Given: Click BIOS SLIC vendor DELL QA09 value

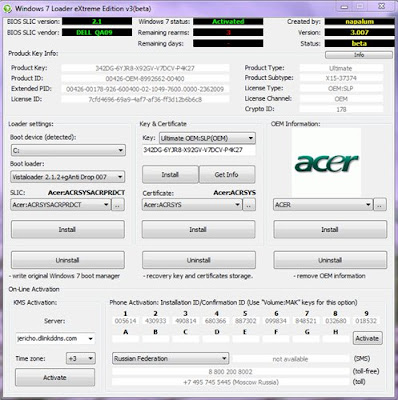Looking at the screenshot, I should click(97, 33).
